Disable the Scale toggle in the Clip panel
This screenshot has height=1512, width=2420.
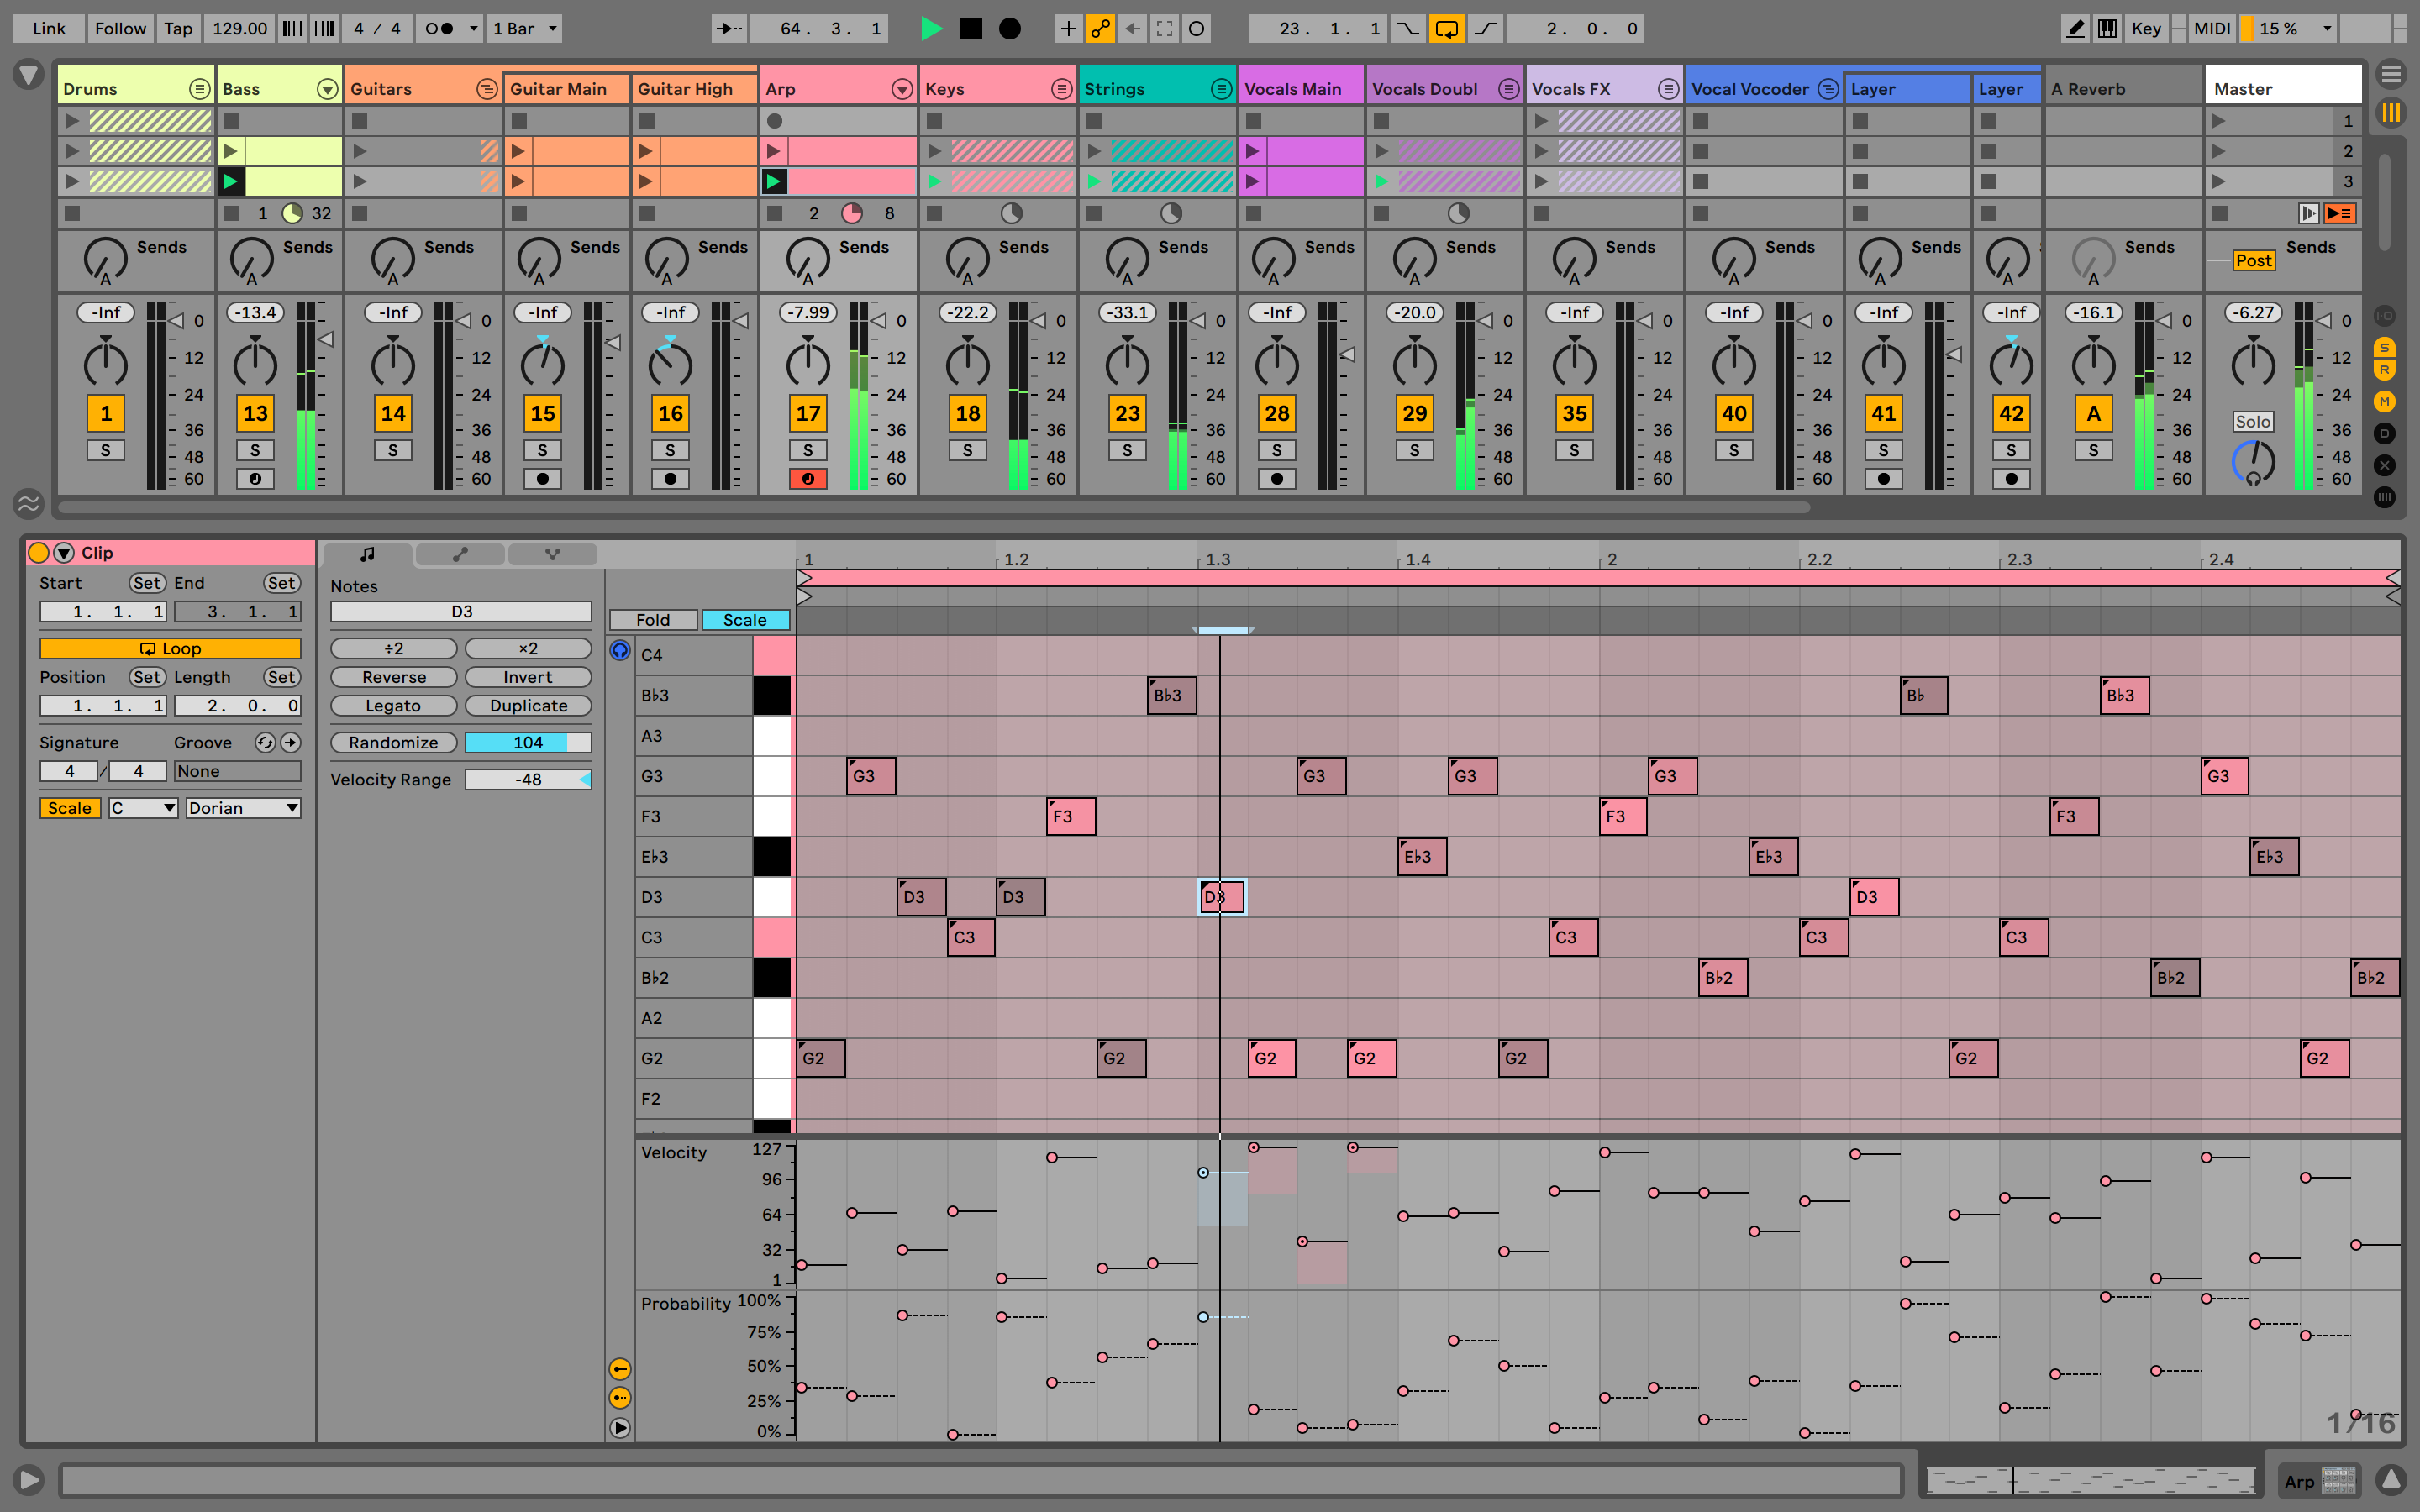click(69, 808)
